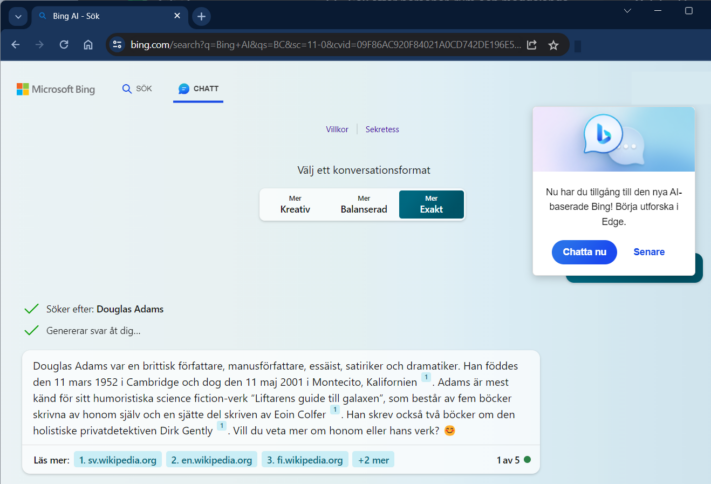Switch to the SÖK tab
711x484 pixels.
[x=137, y=89]
